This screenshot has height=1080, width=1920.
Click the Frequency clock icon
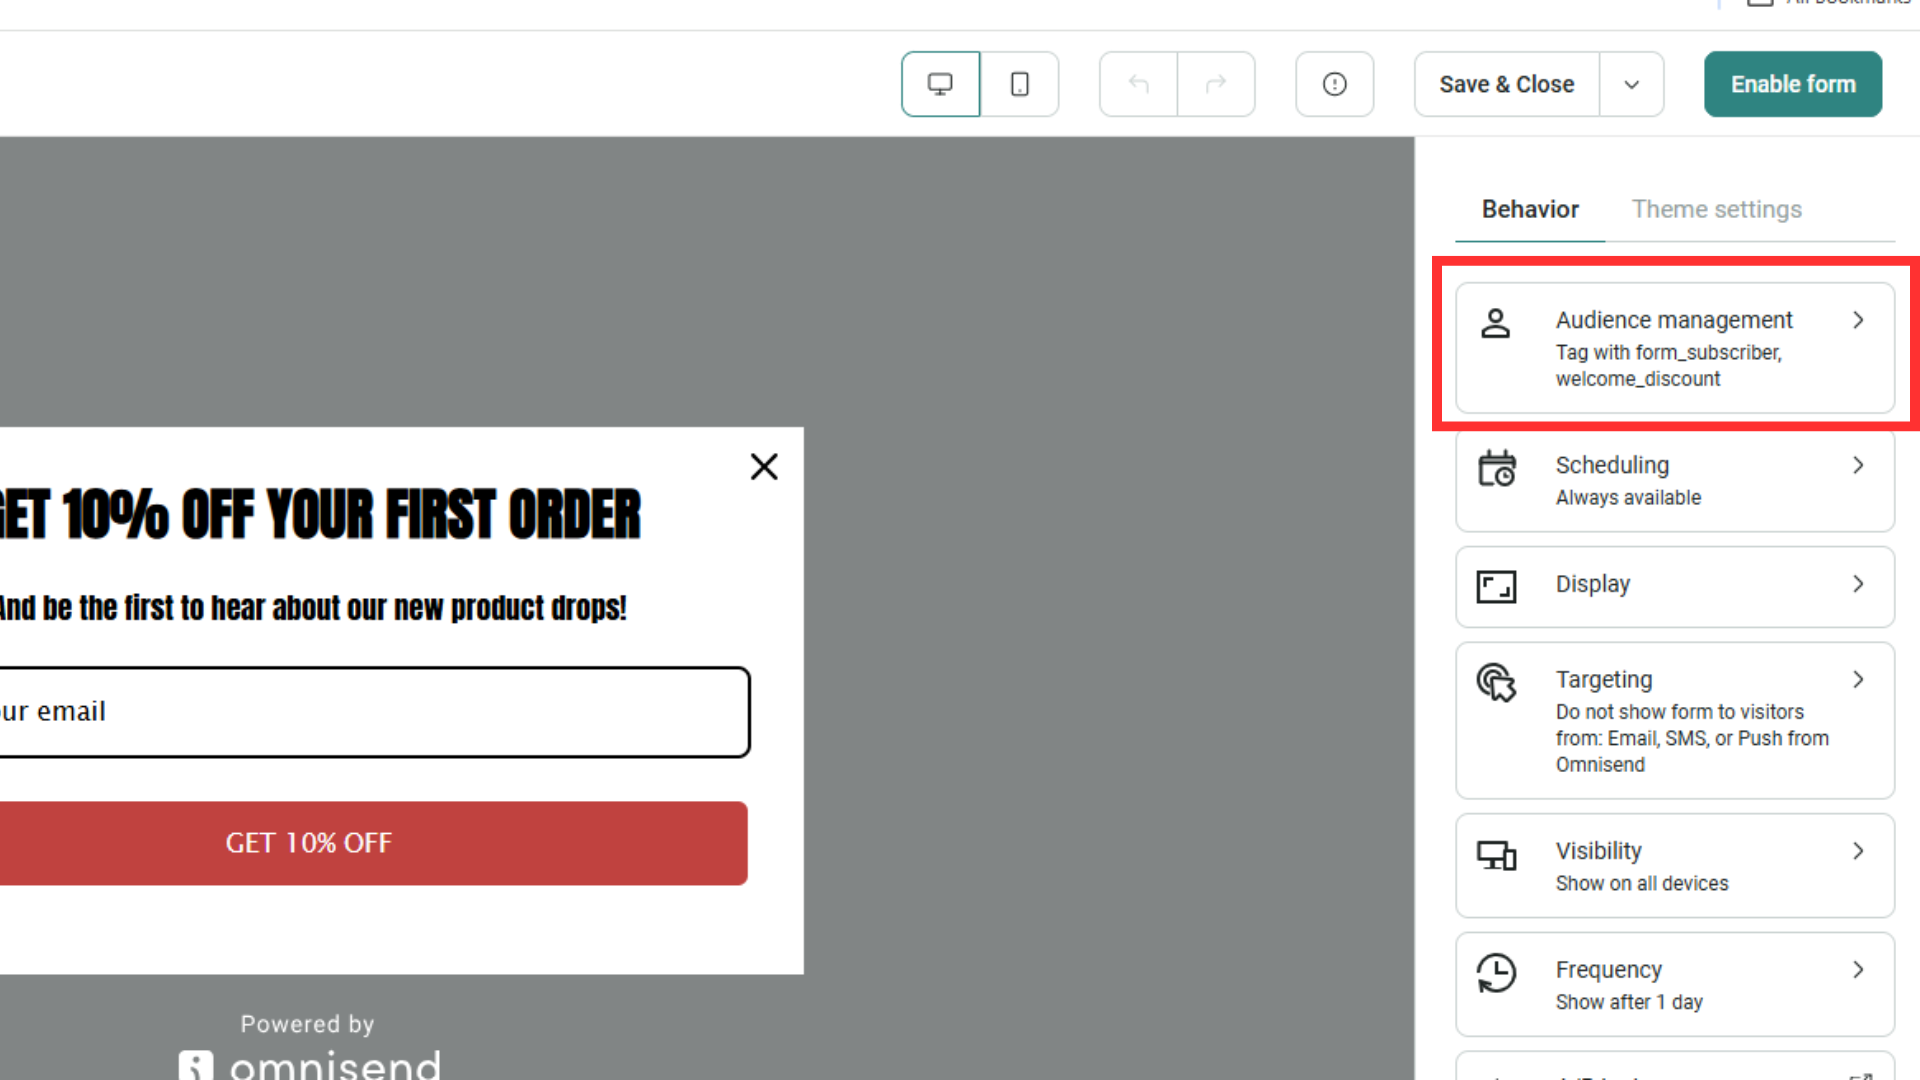pos(1497,973)
